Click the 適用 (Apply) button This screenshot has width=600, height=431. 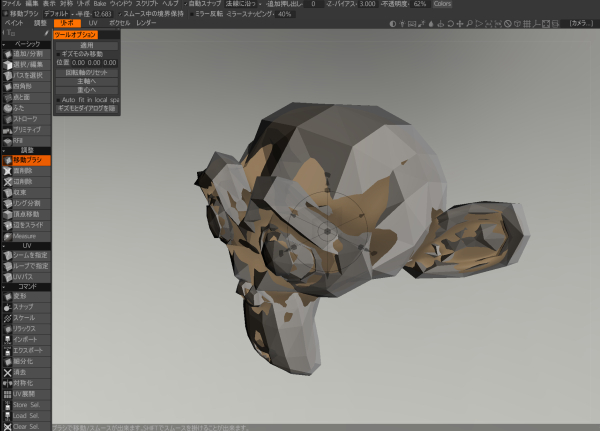pyautogui.click(x=87, y=45)
